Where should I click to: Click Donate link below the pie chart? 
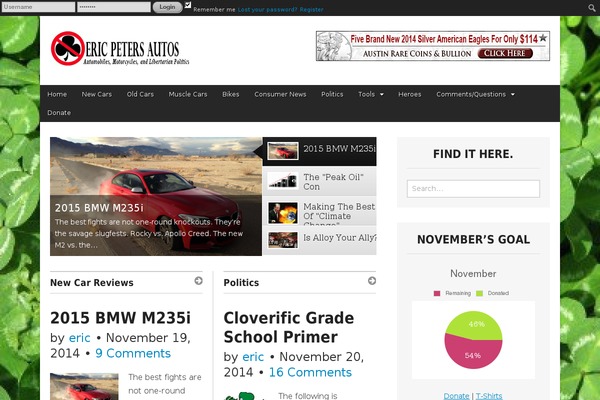click(x=456, y=396)
